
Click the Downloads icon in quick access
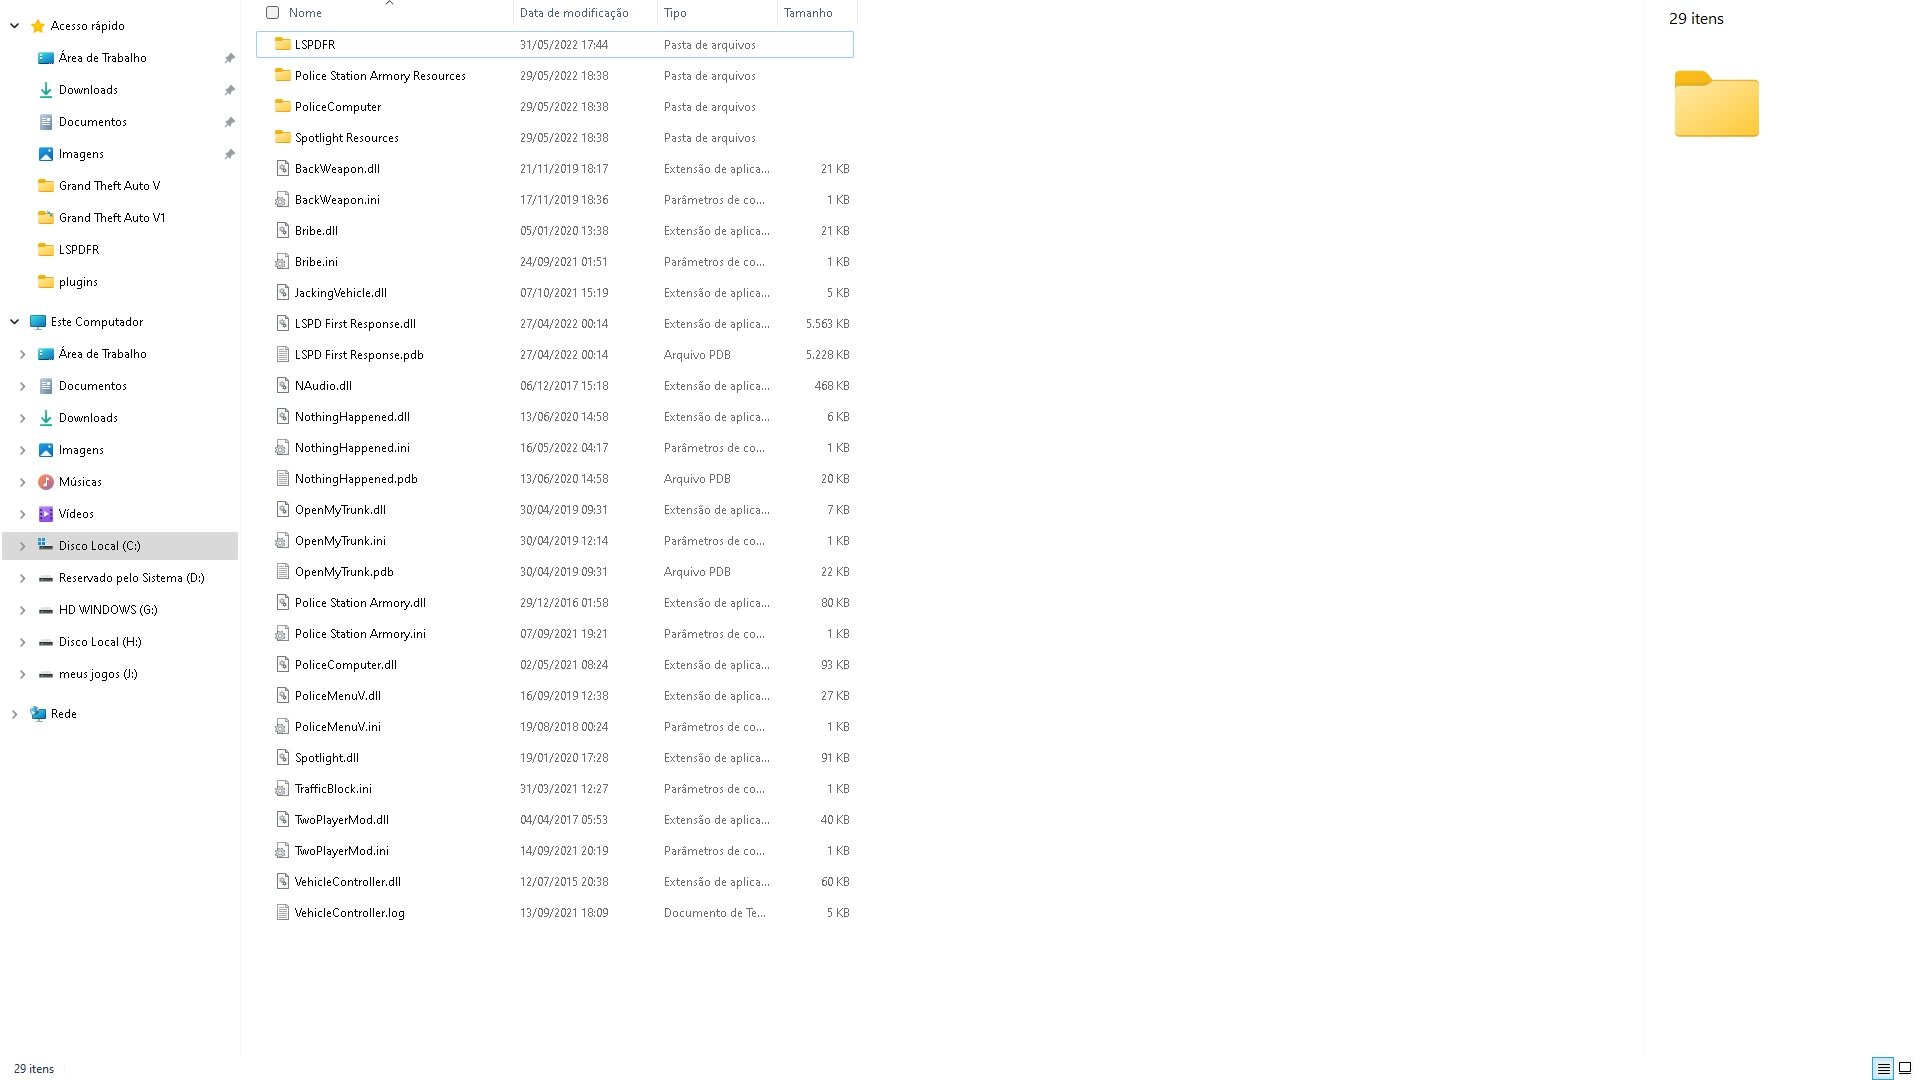coord(46,90)
